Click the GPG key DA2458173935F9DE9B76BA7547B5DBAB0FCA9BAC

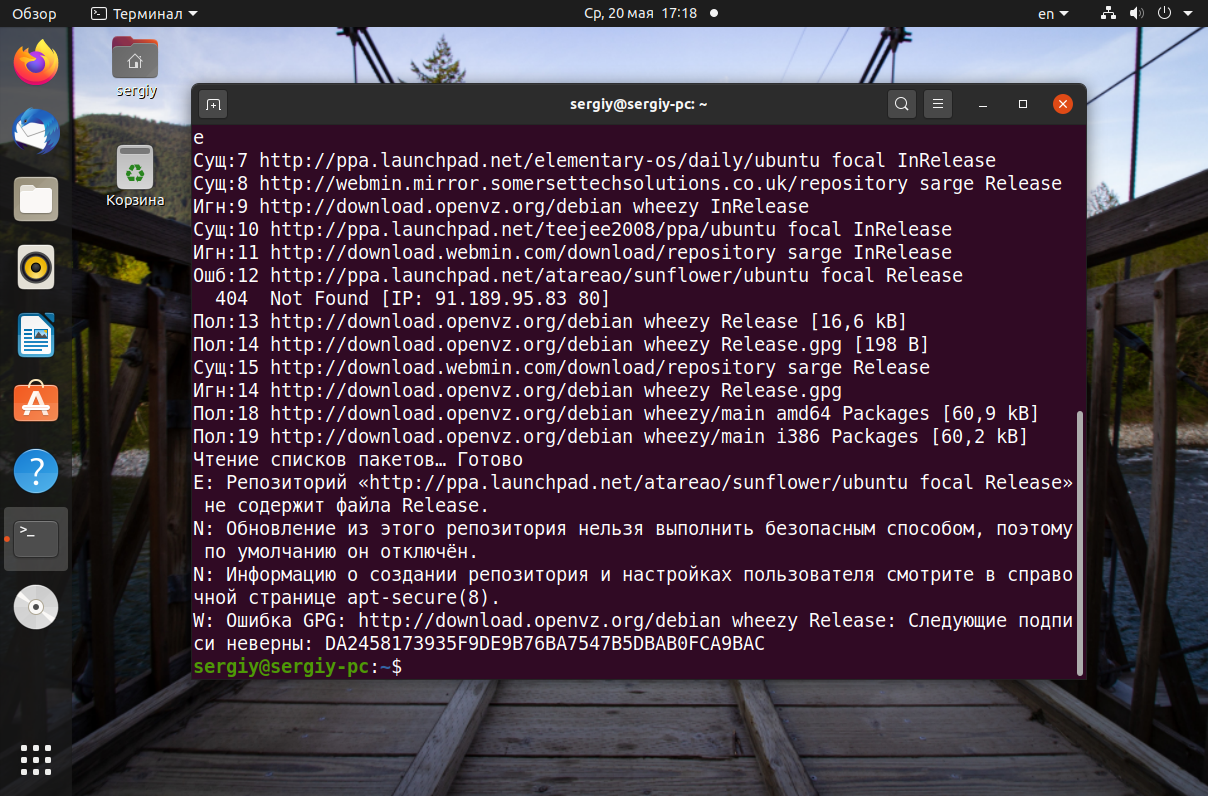pyautogui.click(x=545, y=644)
